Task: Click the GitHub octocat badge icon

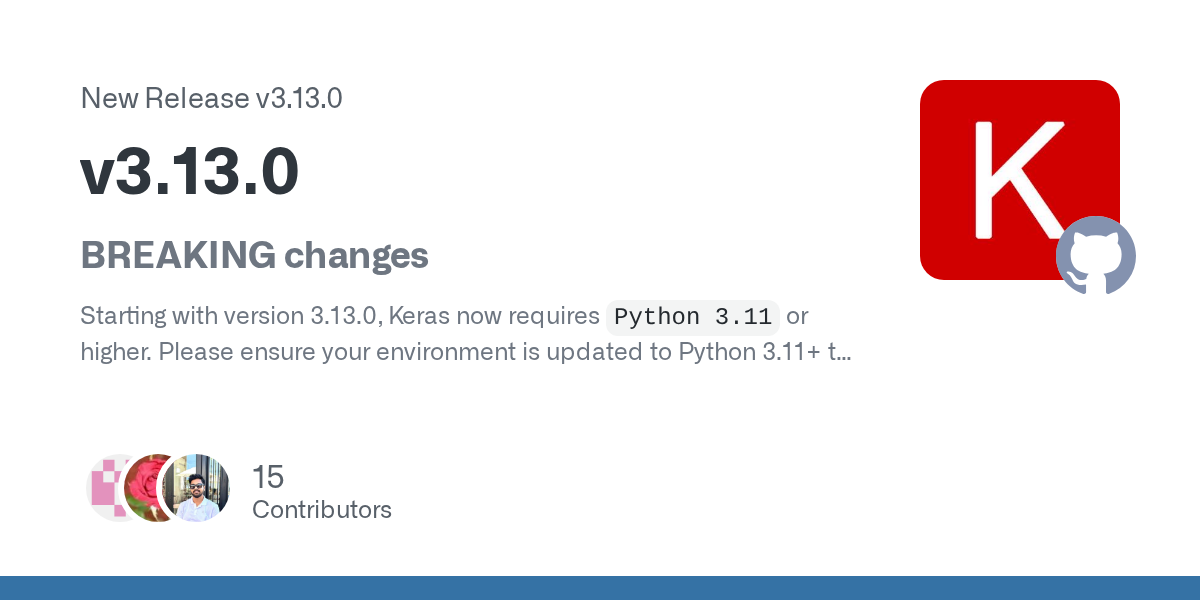Action: 1096,255
